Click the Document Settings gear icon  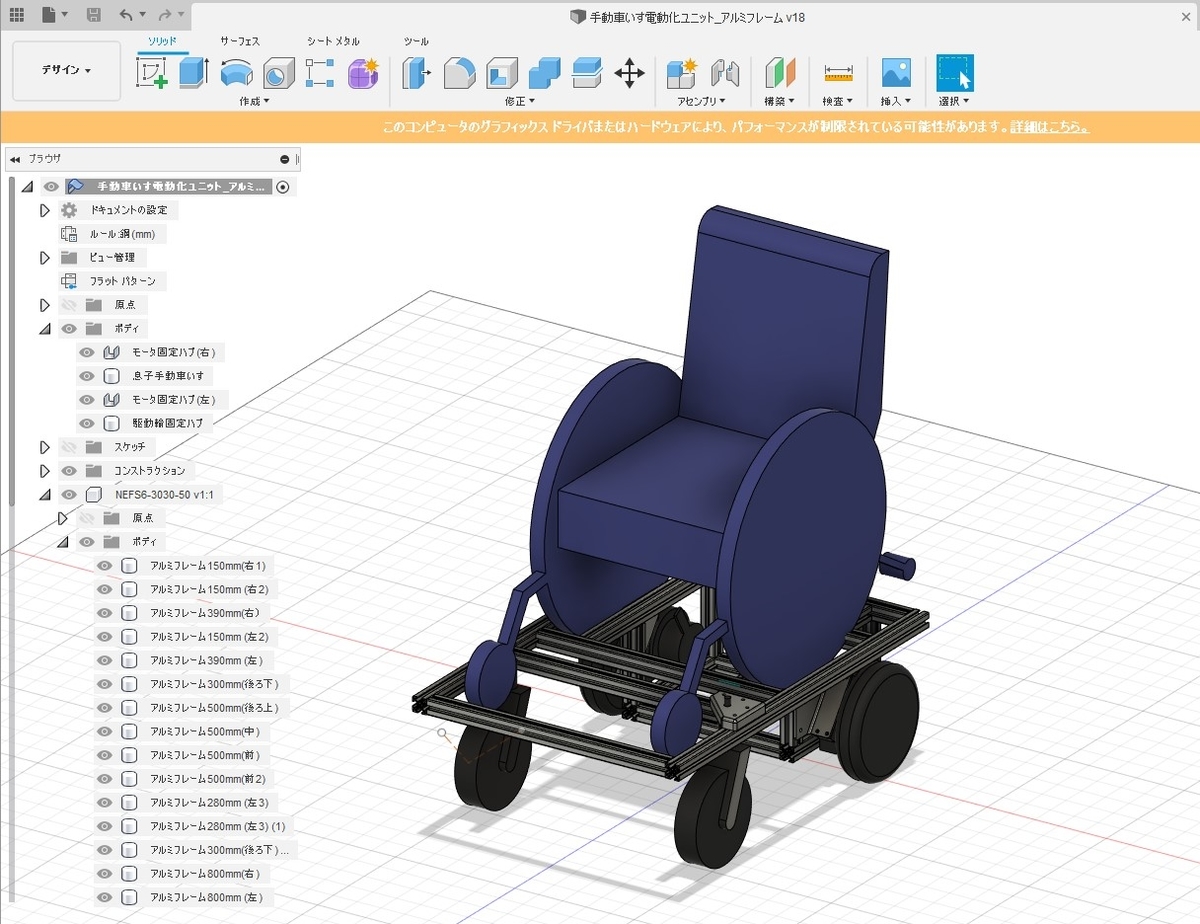69,210
